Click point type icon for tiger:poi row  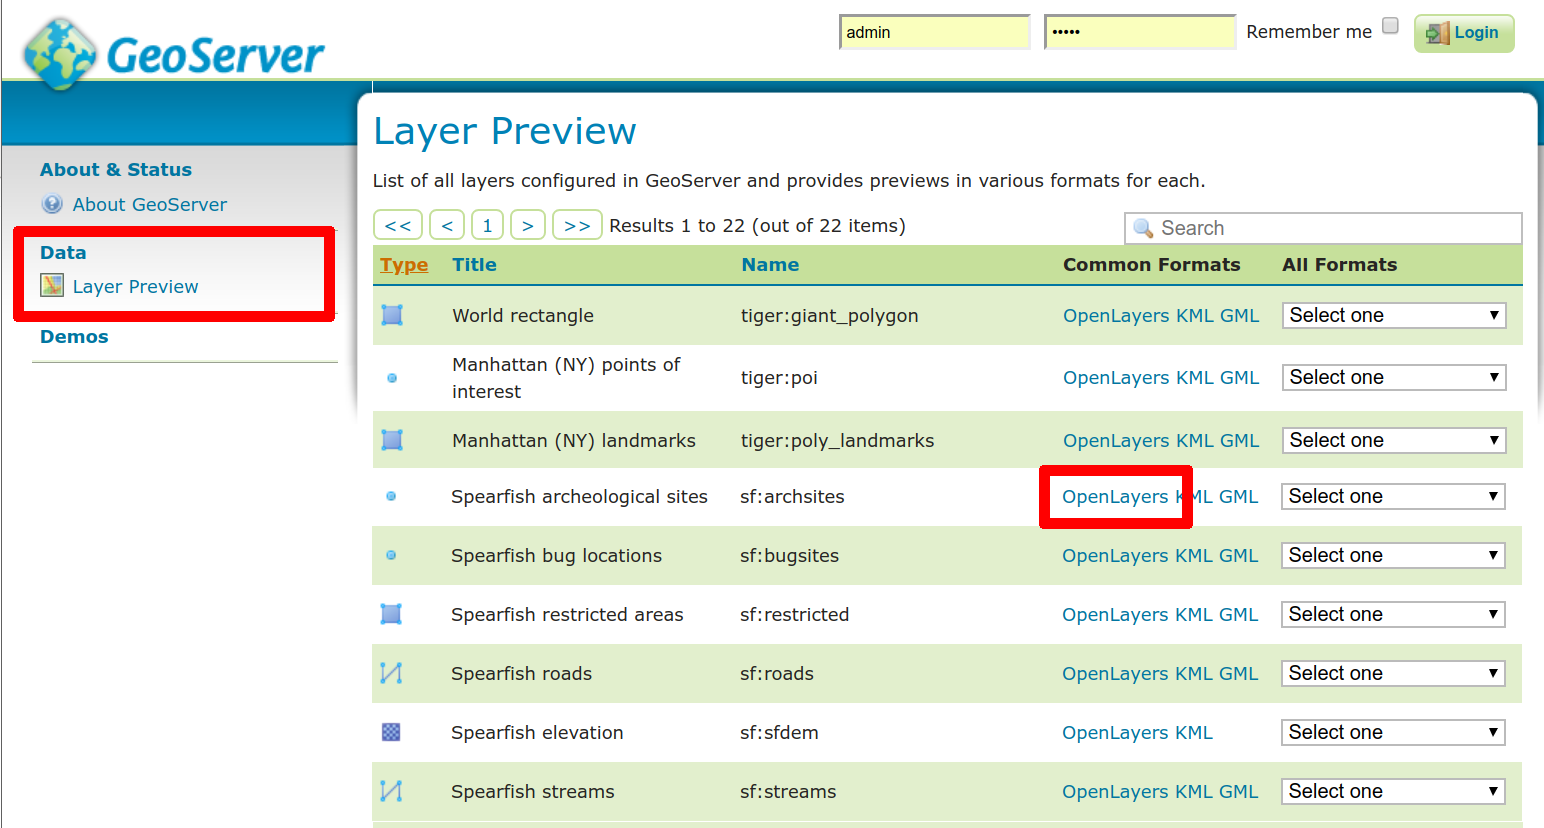[392, 378]
